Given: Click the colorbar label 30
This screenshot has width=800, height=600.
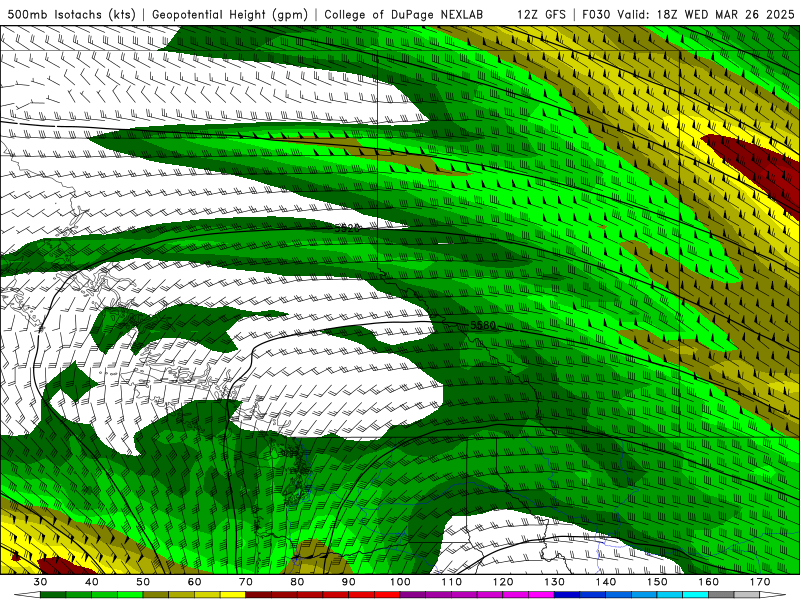Looking at the screenshot, I should (x=40, y=582).
